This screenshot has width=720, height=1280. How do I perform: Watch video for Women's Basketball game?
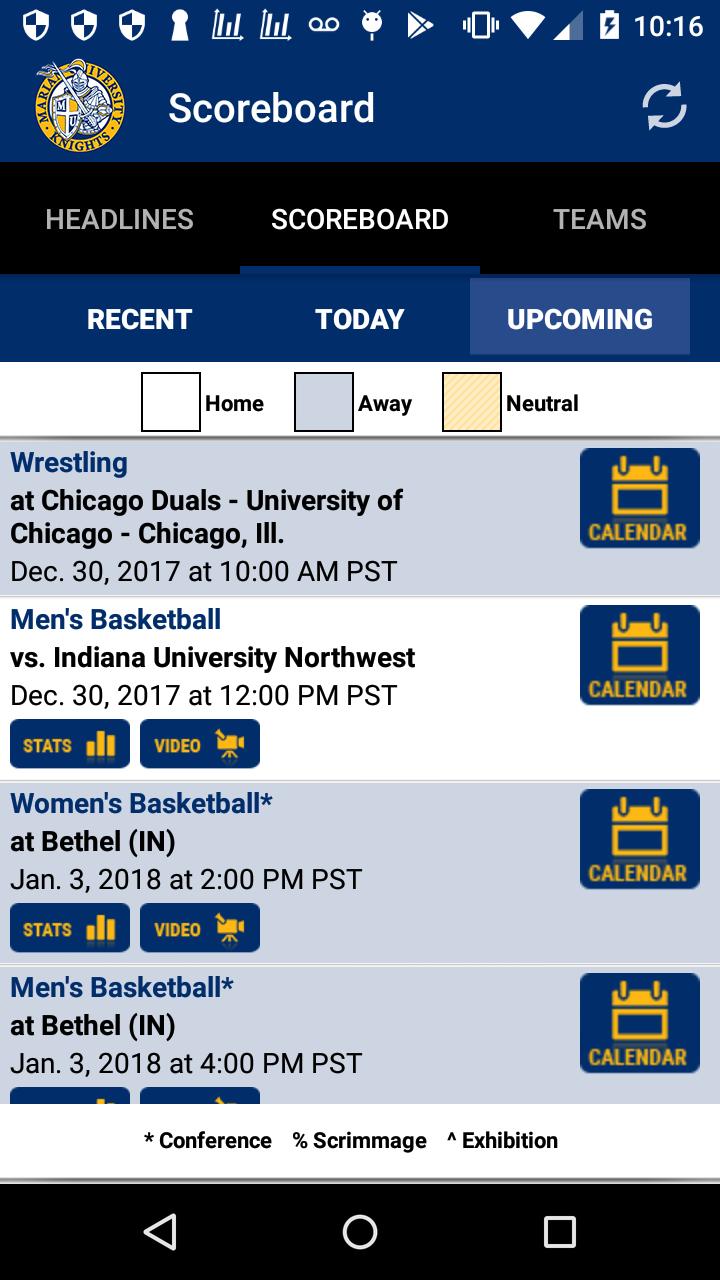[200, 928]
